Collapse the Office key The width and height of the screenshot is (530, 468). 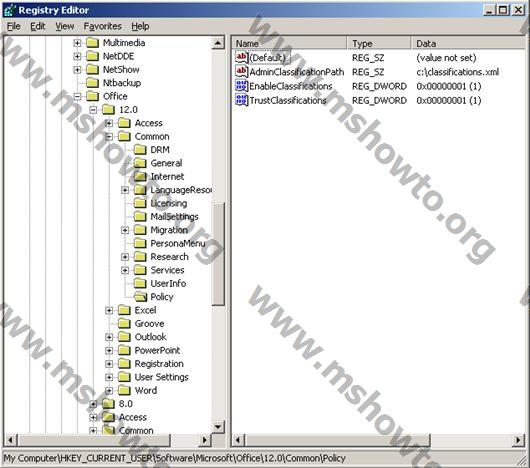click(77, 96)
